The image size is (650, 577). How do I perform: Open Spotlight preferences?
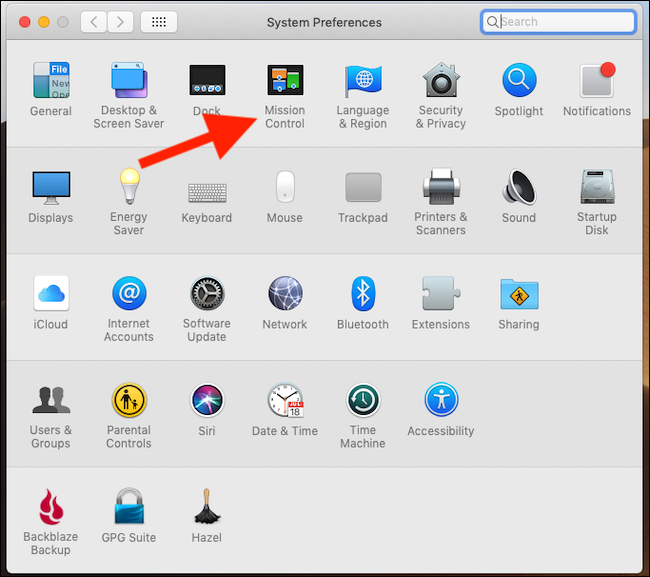[x=519, y=80]
